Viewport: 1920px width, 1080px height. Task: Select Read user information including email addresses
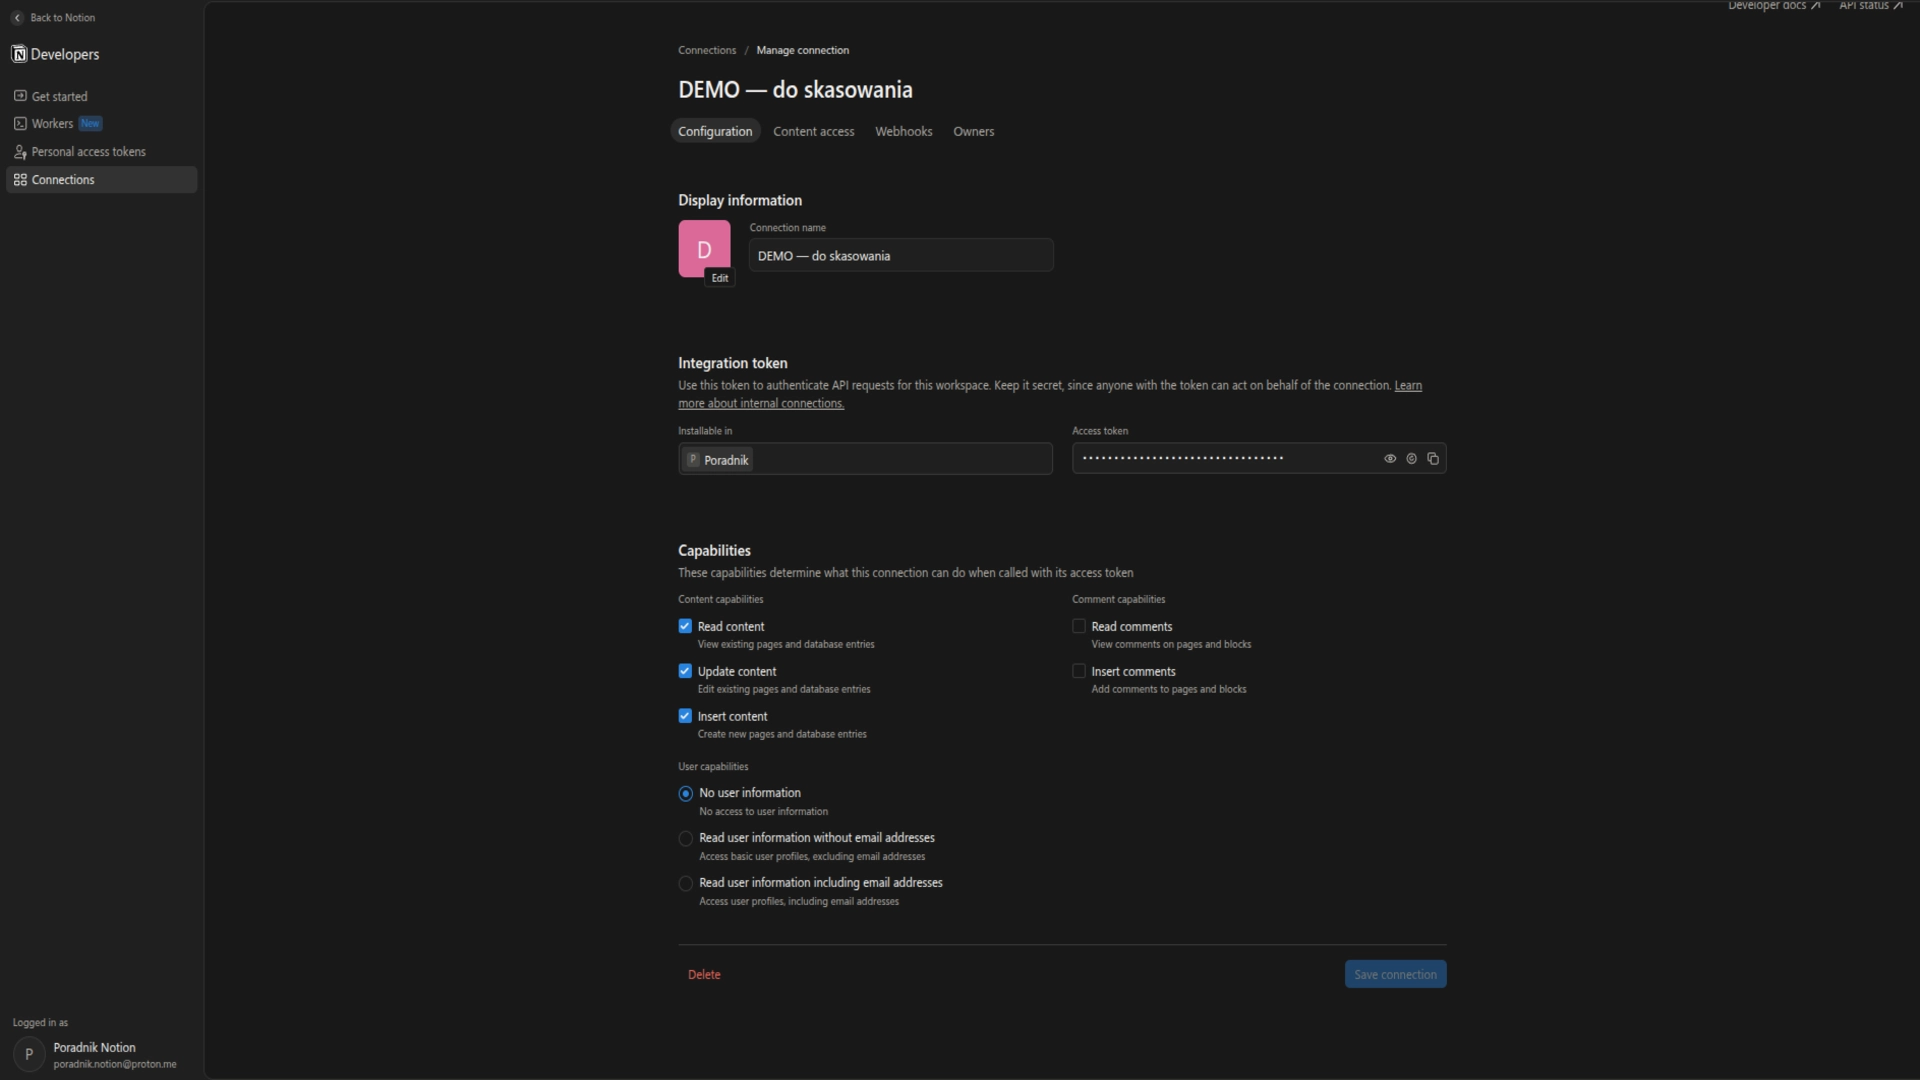[686, 884]
